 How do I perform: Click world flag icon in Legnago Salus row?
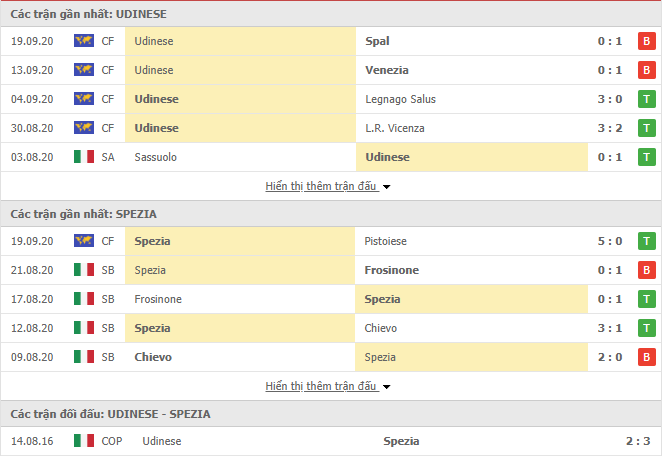pos(84,99)
